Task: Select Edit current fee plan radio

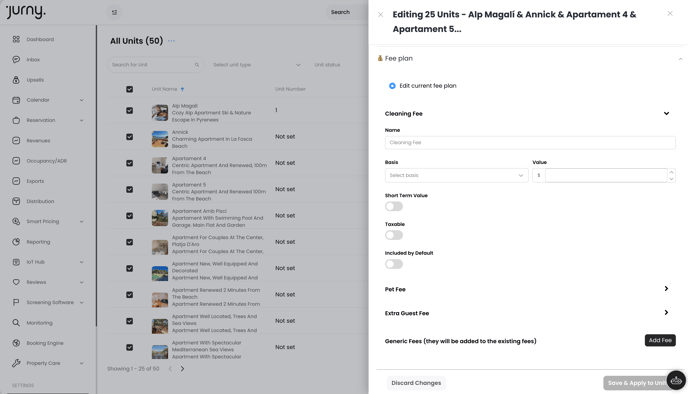Action: [x=392, y=86]
